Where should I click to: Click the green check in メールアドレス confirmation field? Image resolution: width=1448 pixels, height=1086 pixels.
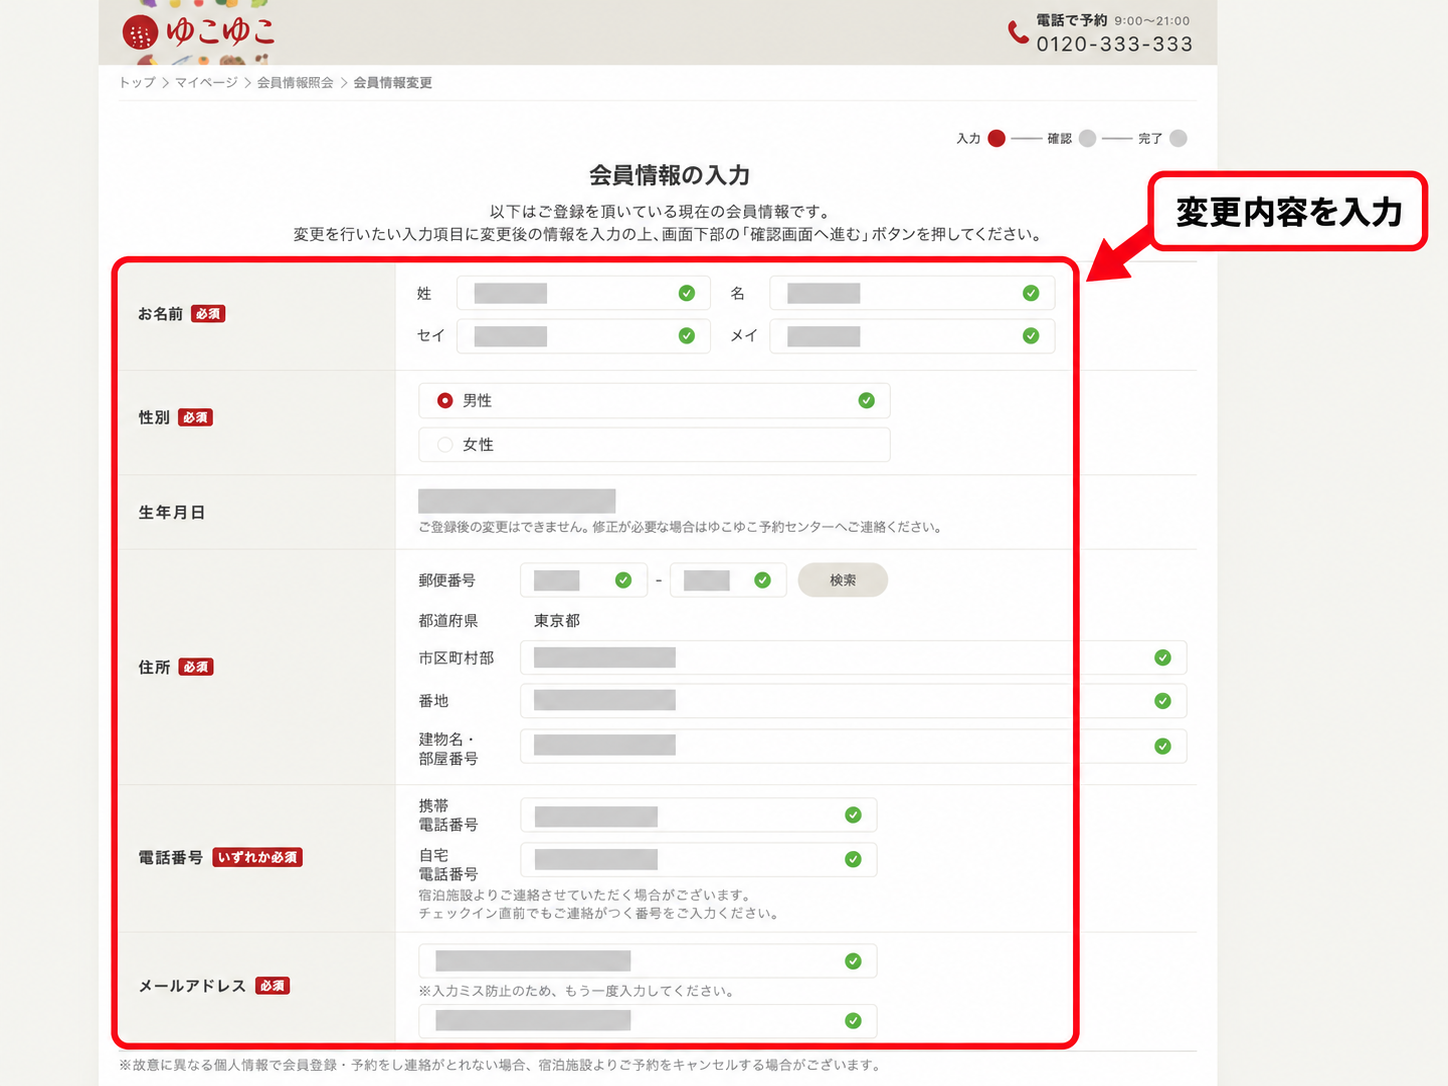853,1021
